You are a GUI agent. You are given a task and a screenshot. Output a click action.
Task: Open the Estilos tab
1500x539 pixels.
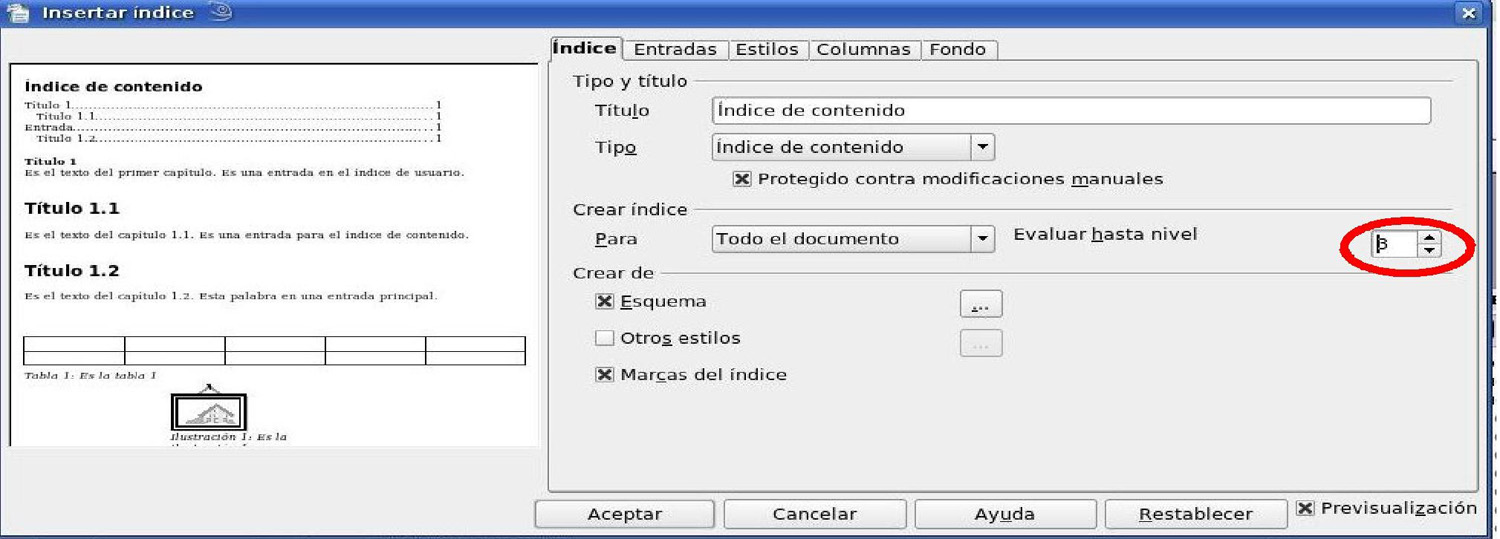click(x=767, y=49)
